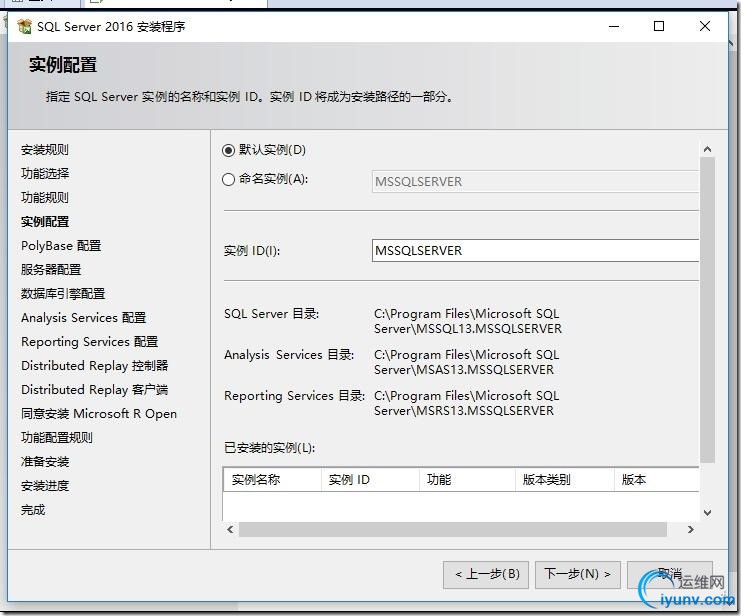Select 安装规则 step in sidebar

point(45,150)
